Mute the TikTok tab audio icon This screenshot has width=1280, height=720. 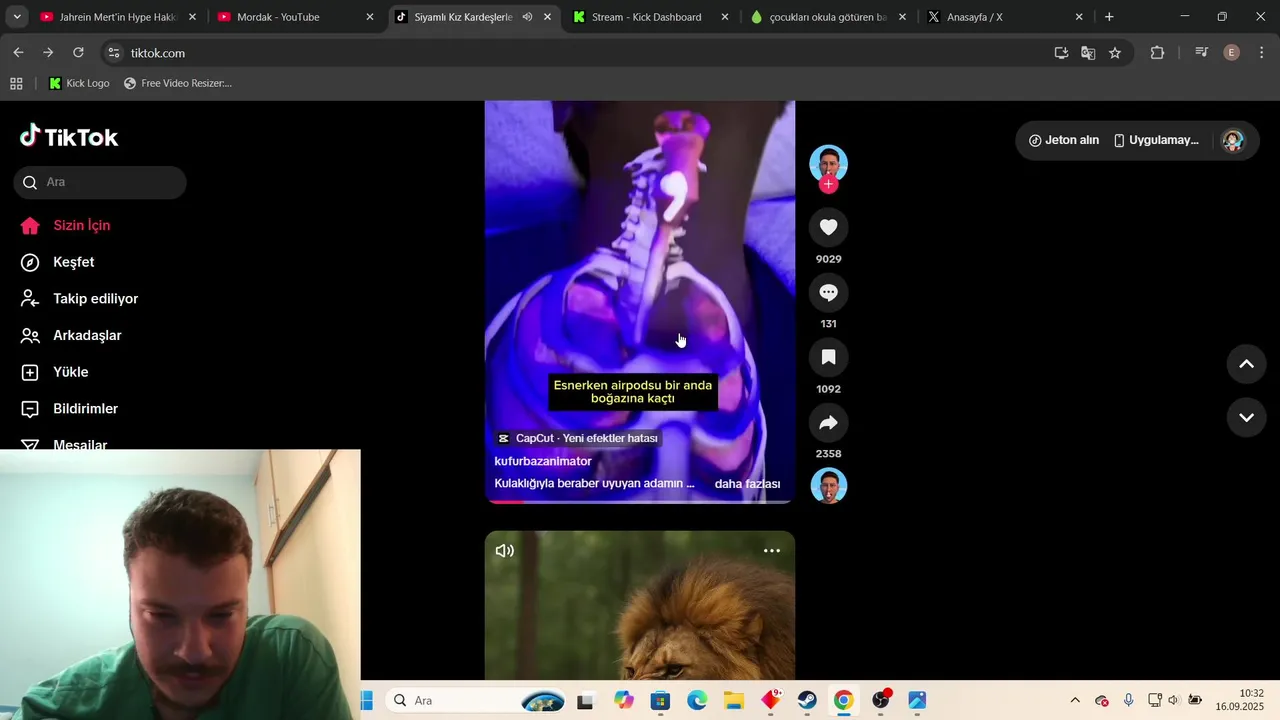tap(527, 17)
